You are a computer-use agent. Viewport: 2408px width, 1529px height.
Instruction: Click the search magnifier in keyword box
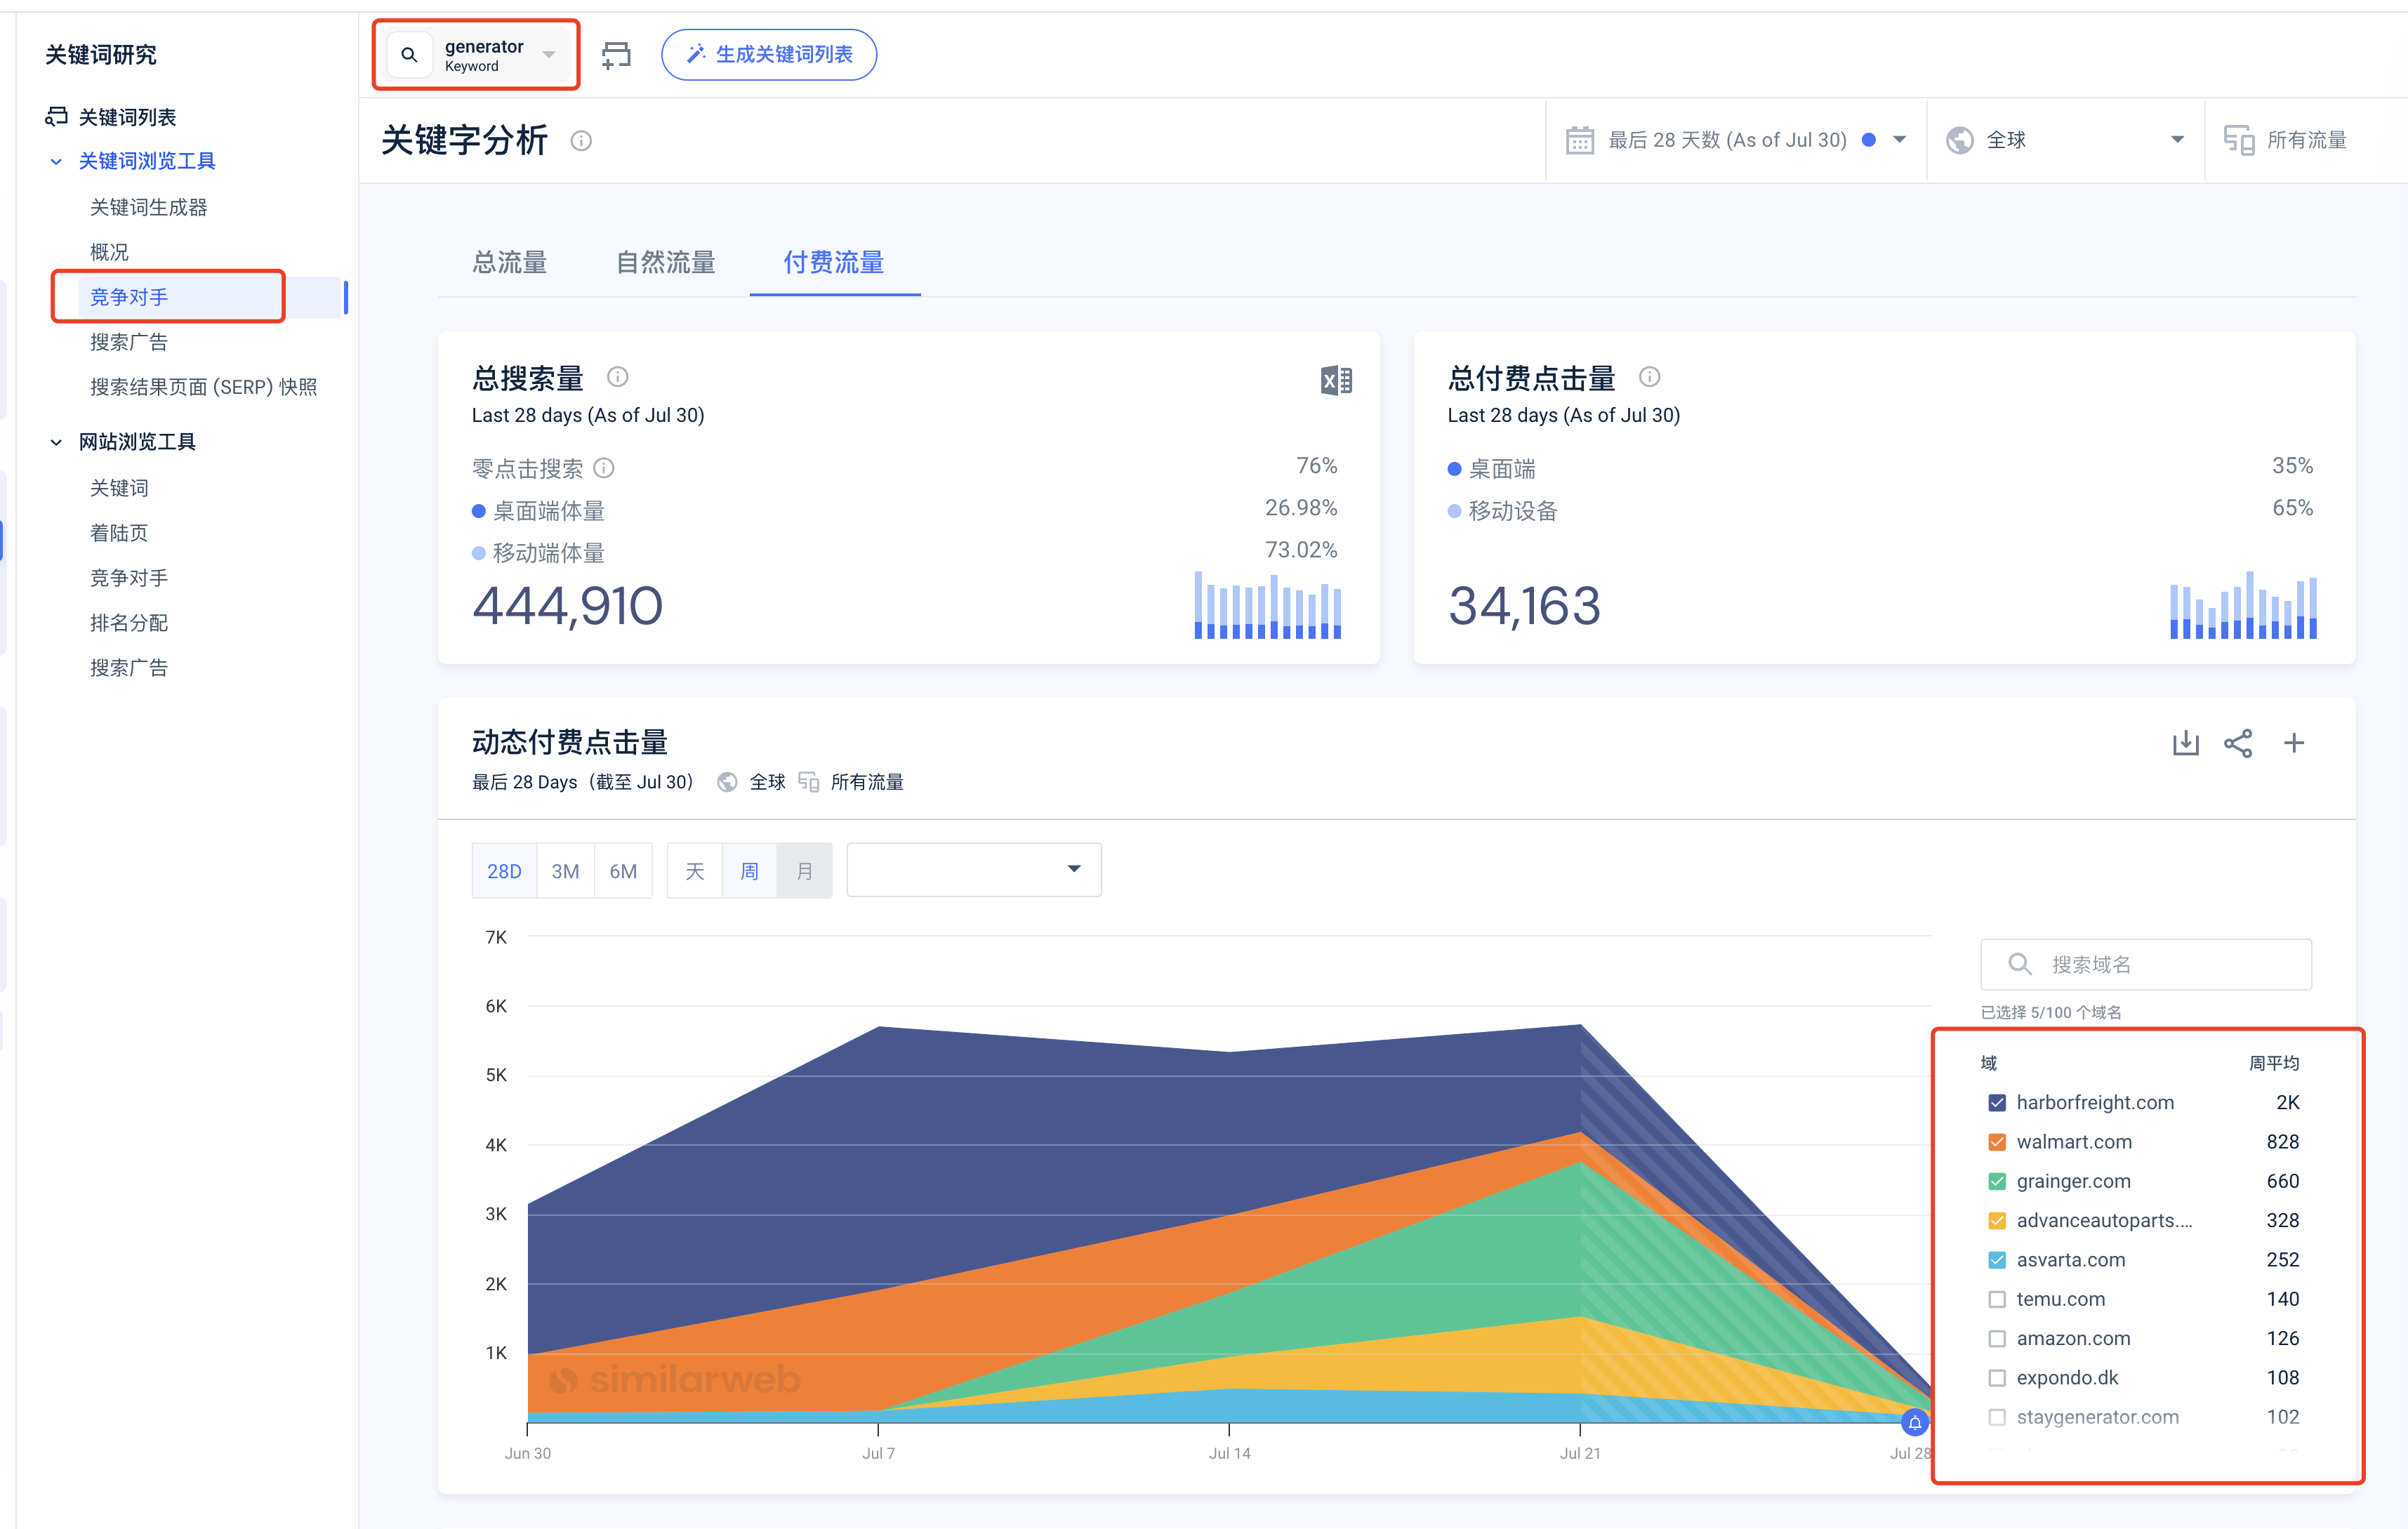[409, 55]
